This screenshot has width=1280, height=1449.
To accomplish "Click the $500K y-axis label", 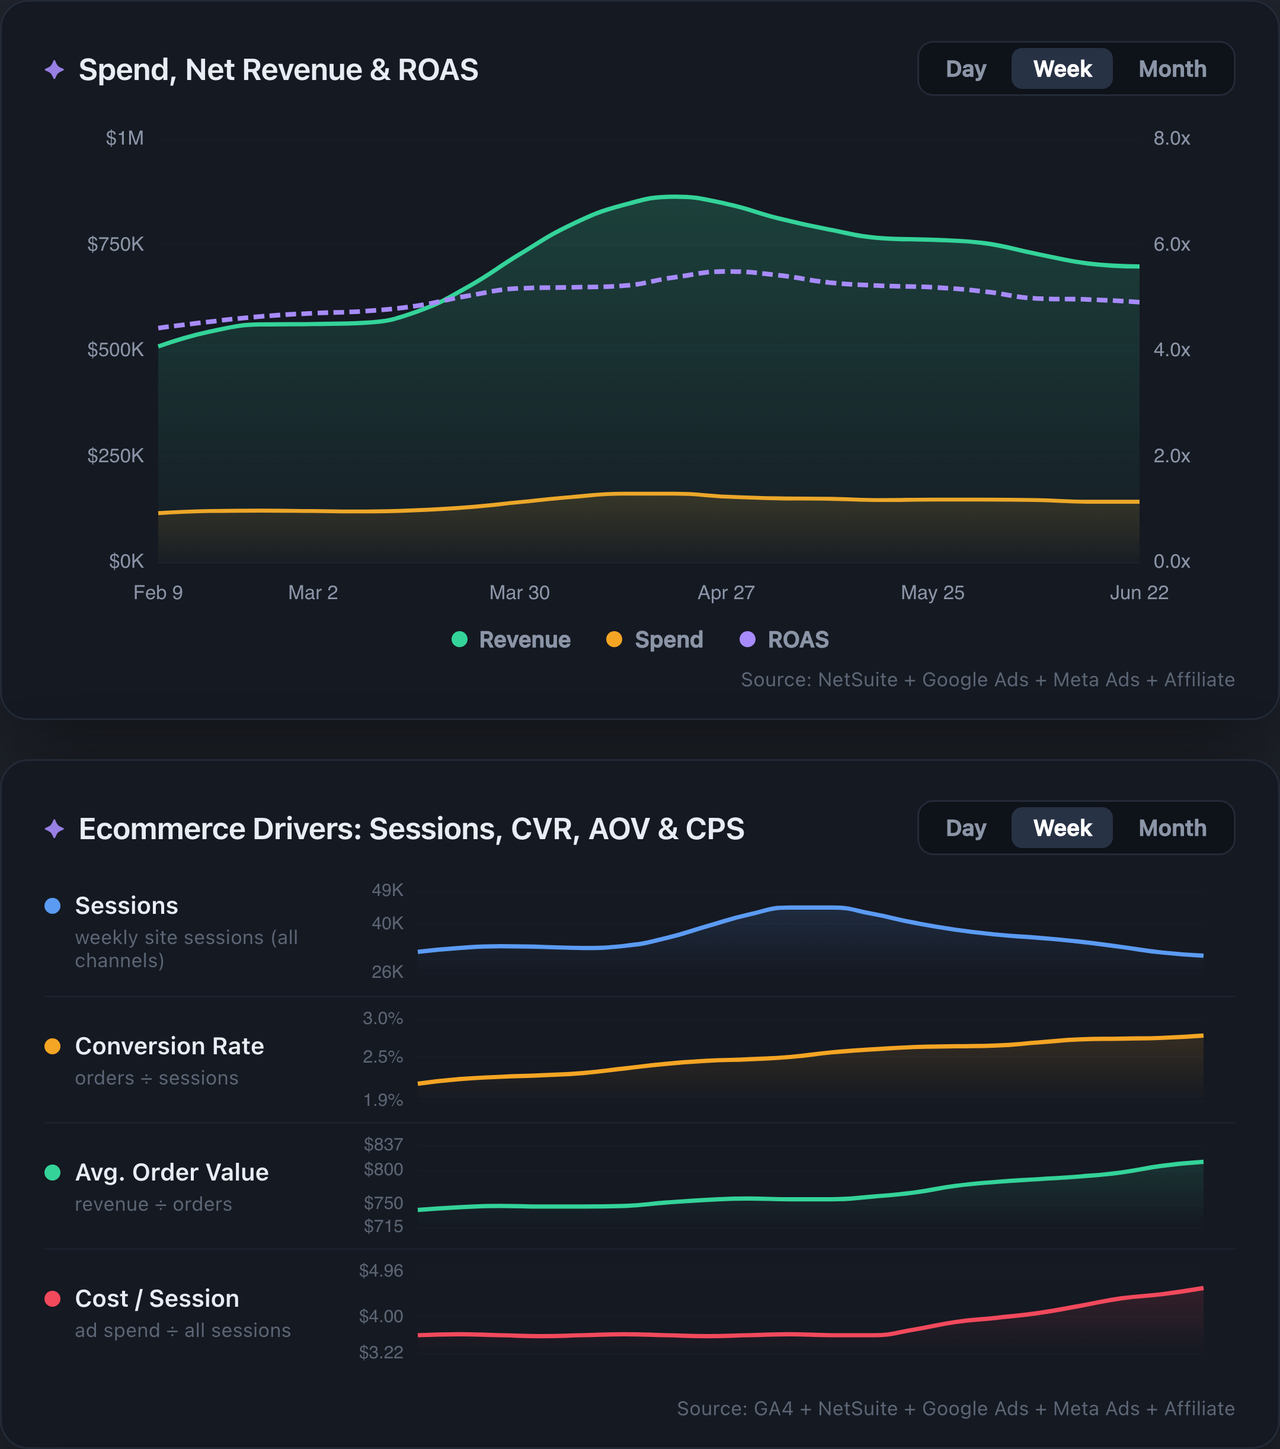I will (x=116, y=350).
